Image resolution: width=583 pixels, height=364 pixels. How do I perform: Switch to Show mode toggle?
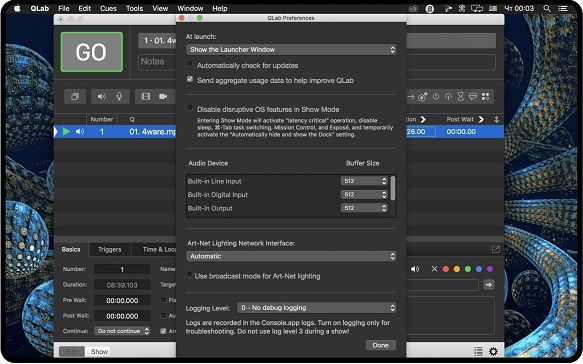99,352
